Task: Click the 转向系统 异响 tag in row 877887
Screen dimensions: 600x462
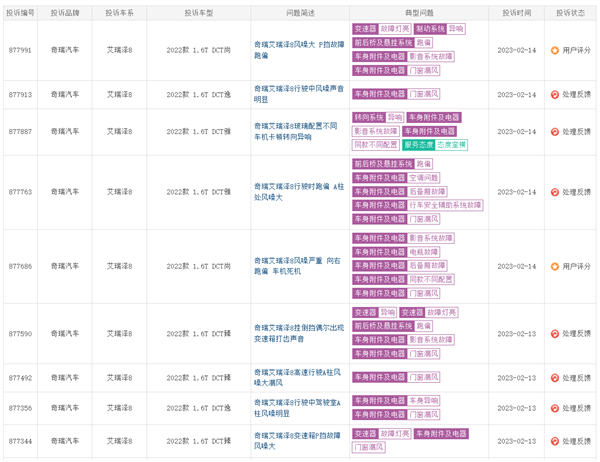Action: 378,117
